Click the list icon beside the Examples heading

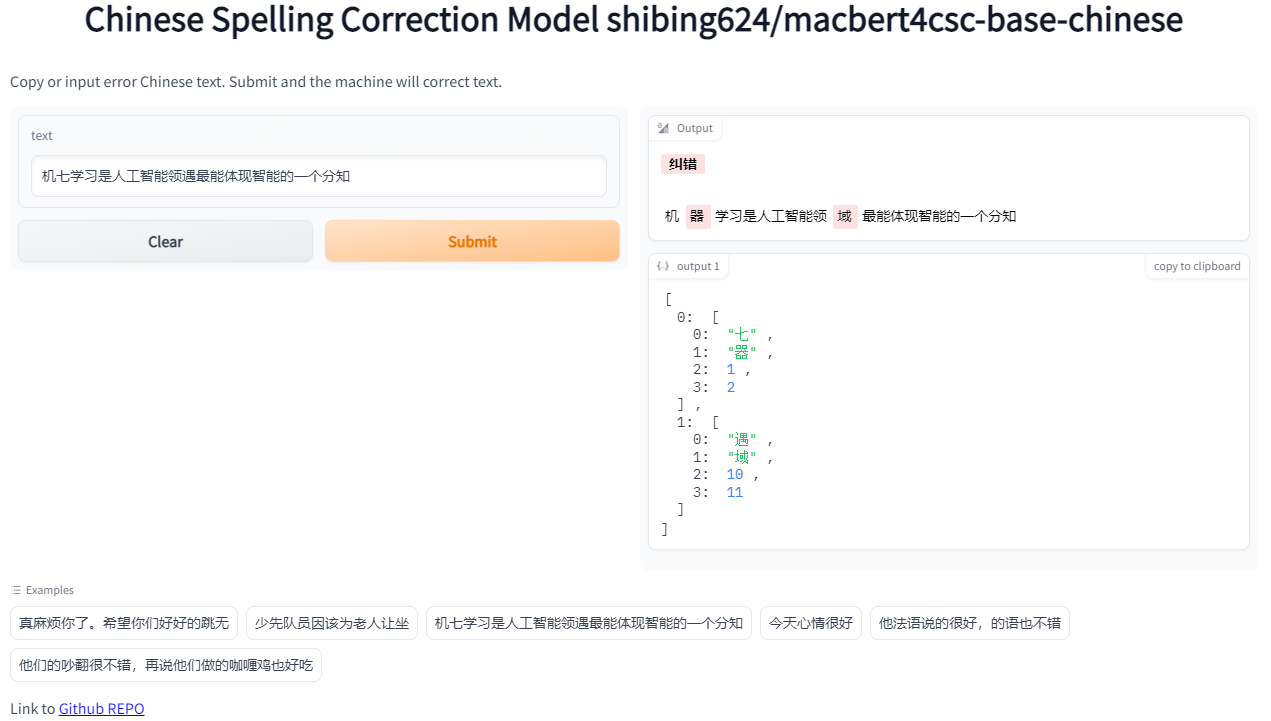coord(16,590)
